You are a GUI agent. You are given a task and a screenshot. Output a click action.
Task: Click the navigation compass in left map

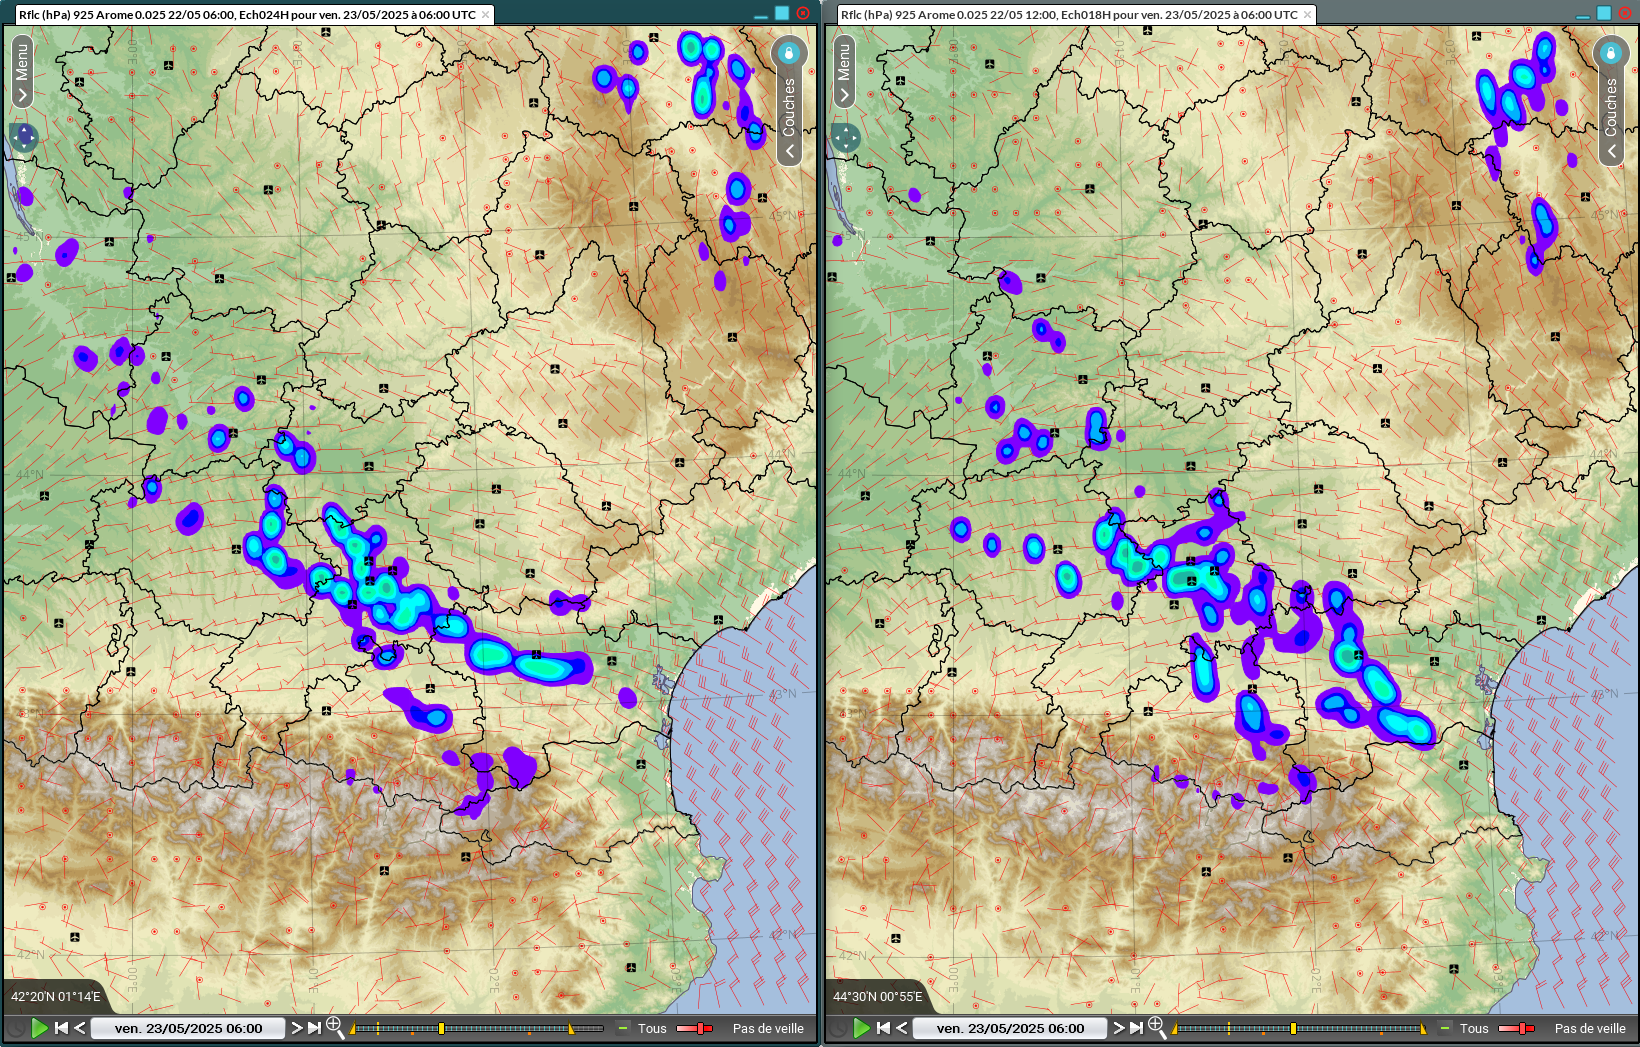24,136
